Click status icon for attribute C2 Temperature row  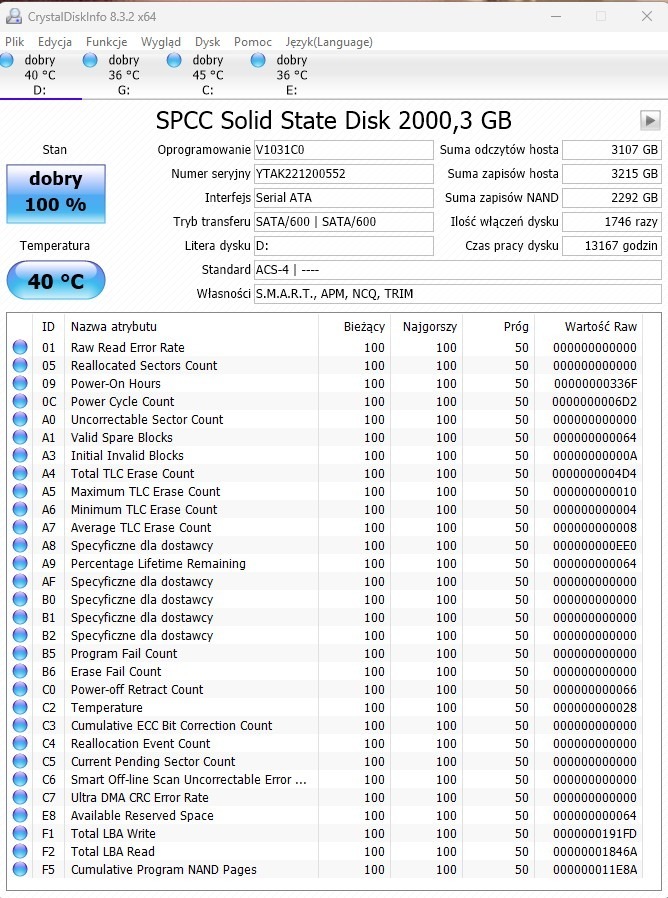click(x=20, y=707)
